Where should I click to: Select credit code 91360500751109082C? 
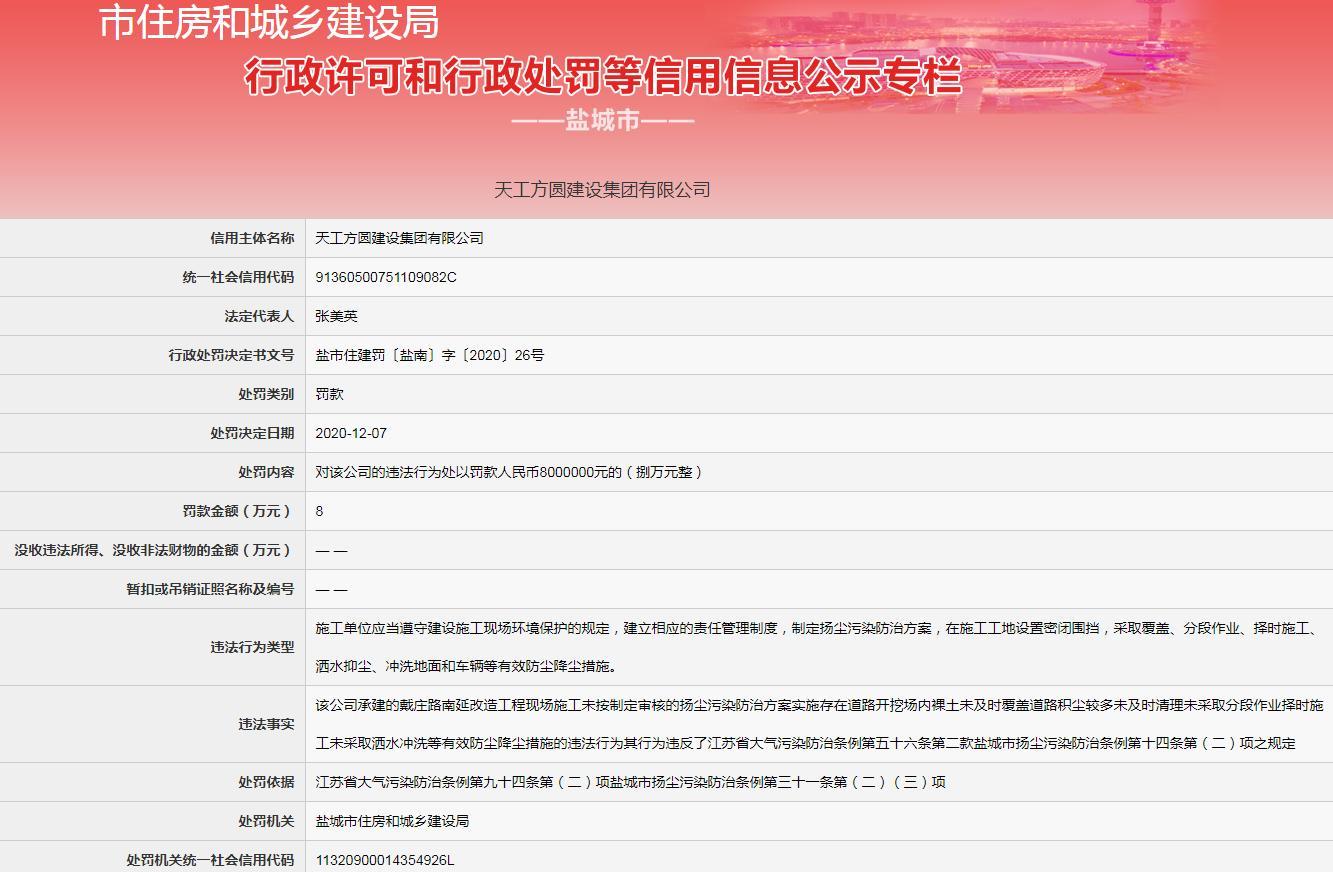[386, 277]
